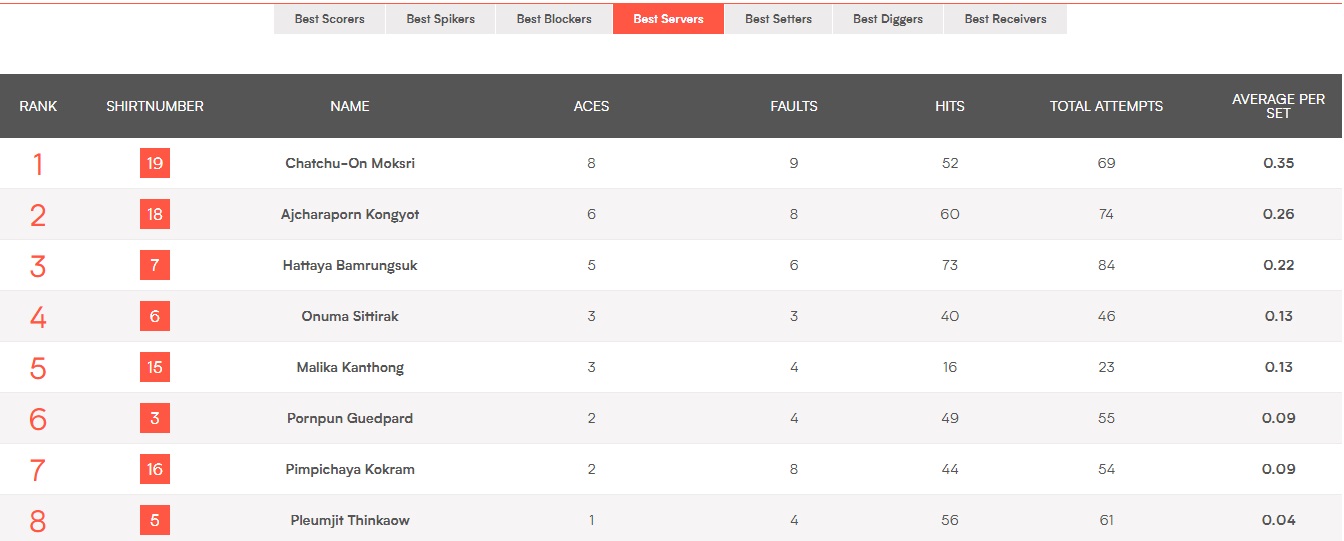Show the Best Receivers tab
The width and height of the screenshot is (1344, 541).
point(1005,19)
